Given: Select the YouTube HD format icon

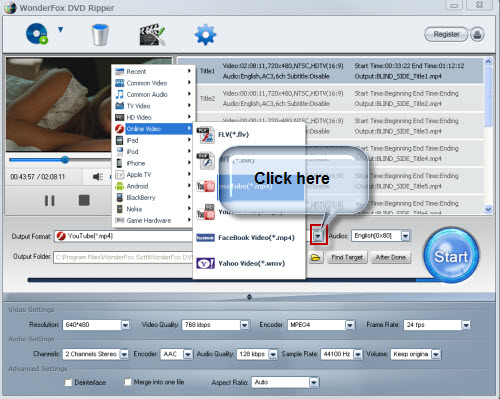Looking at the screenshot, I should [206, 212].
